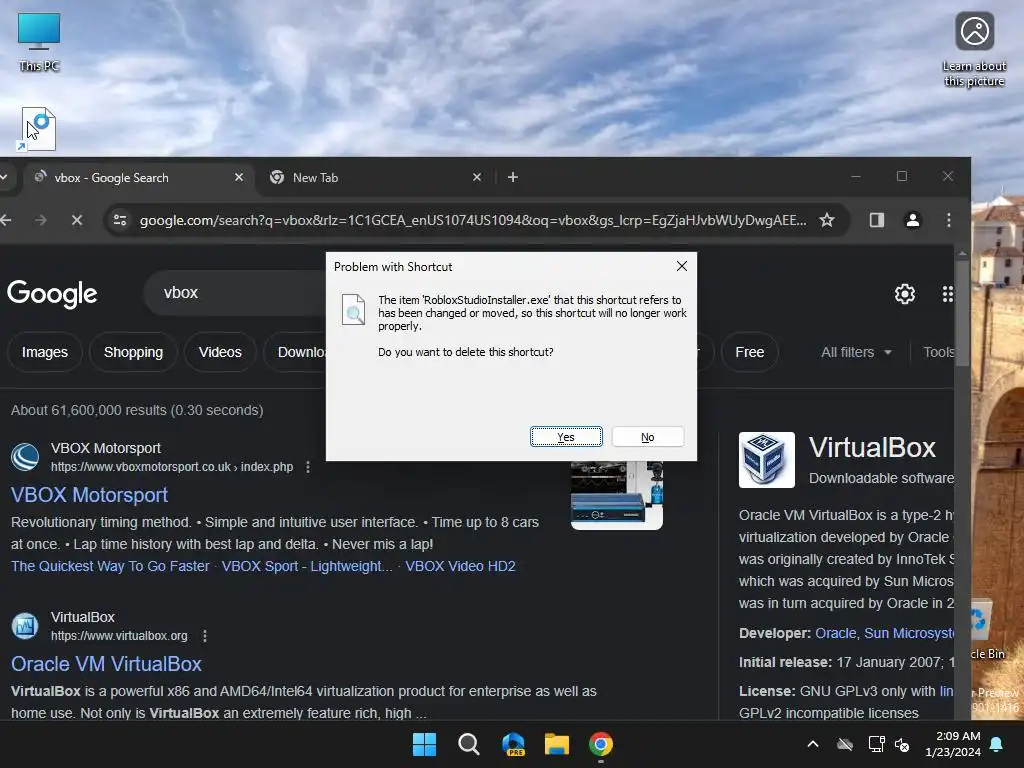Go back in Chrome history
Viewport: 1024px width, 768px height.
coord(6,220)
